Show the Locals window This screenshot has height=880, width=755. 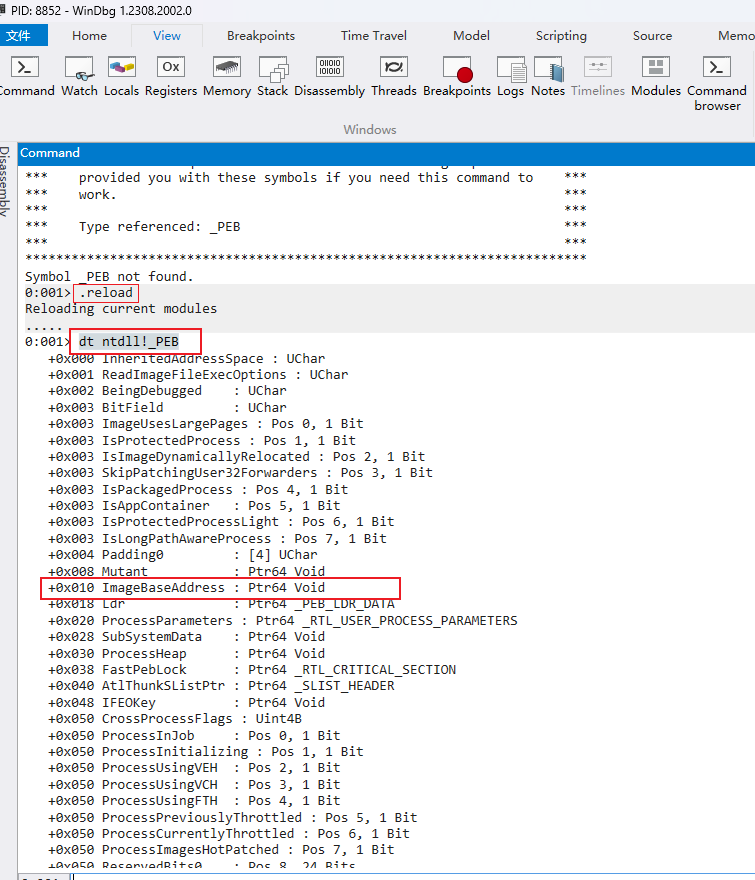pyautogui.click(x=121, y=76)
